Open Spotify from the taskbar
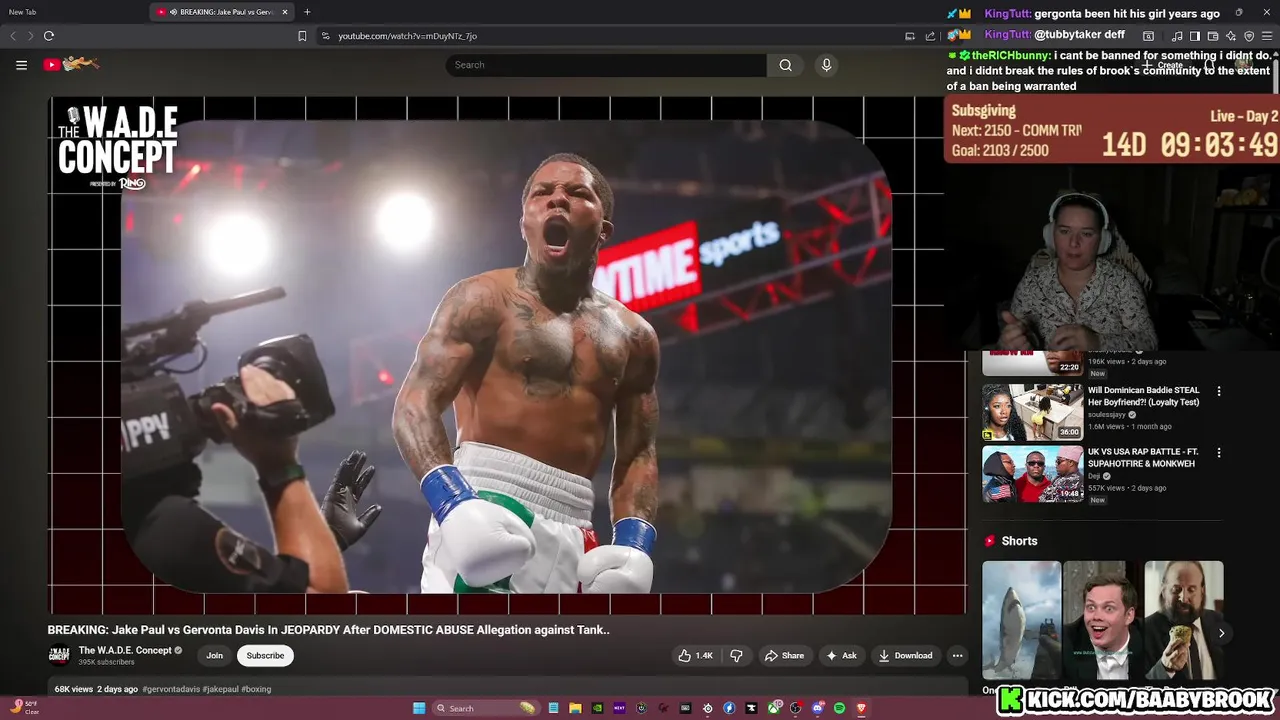Viewport: 1280px width, 720px height. [x=839, y=708]
